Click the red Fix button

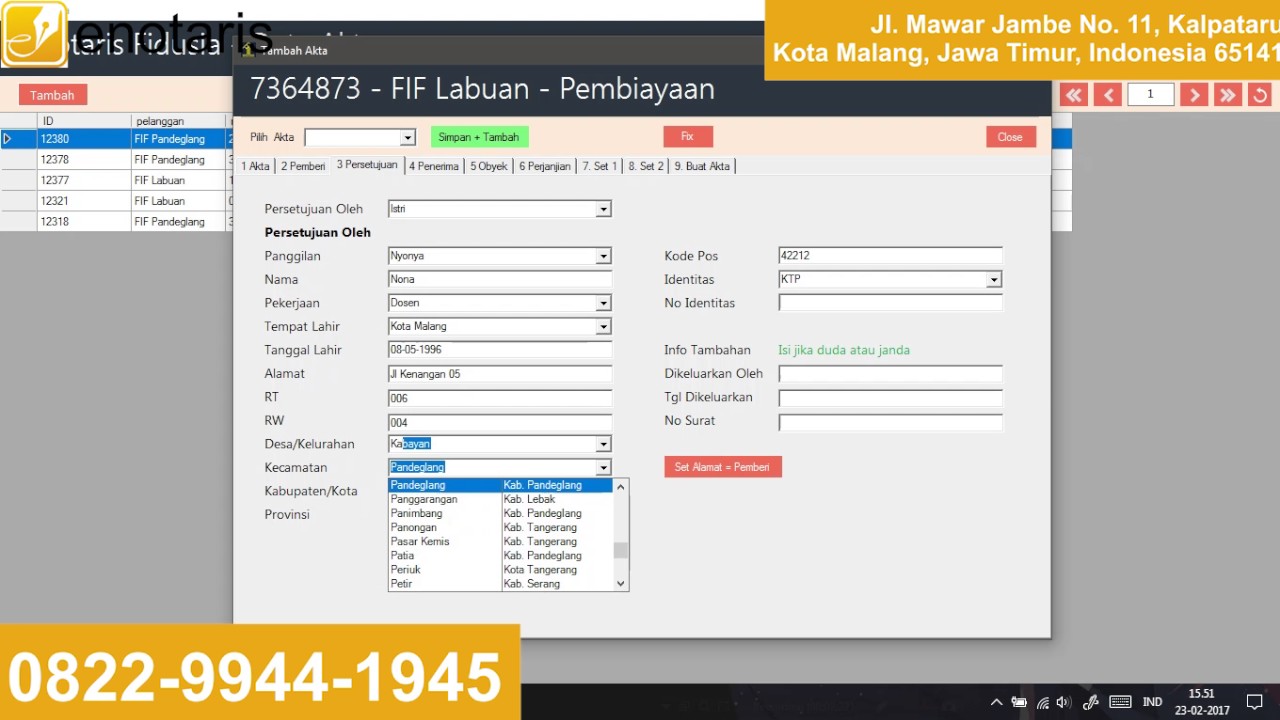click(x=688, y=137)
